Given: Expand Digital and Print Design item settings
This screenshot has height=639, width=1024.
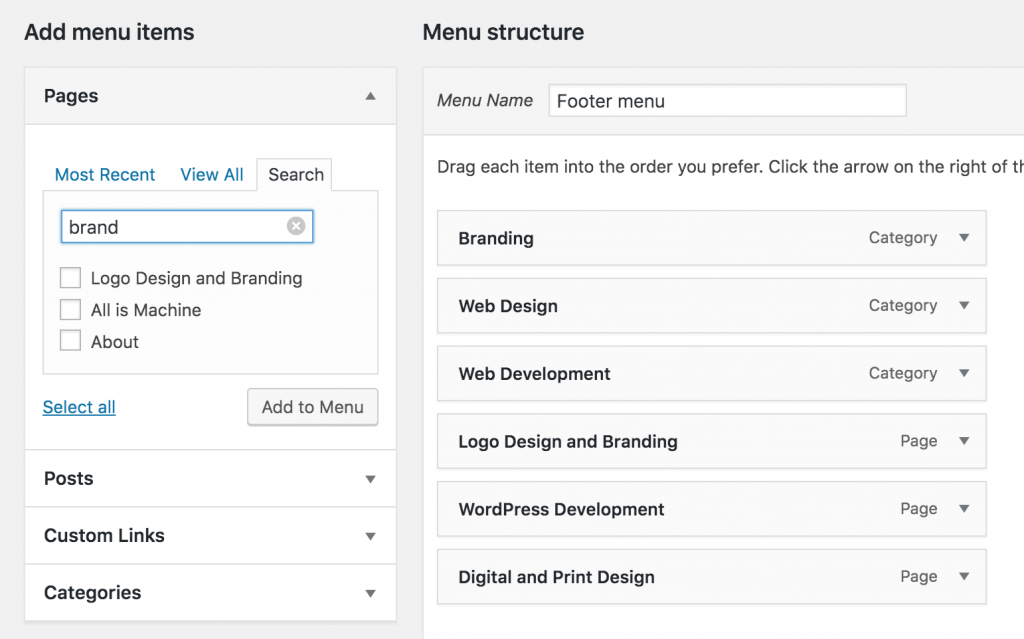Looking at the screenshot, I should pyautogui.click(x=963, y=576).
